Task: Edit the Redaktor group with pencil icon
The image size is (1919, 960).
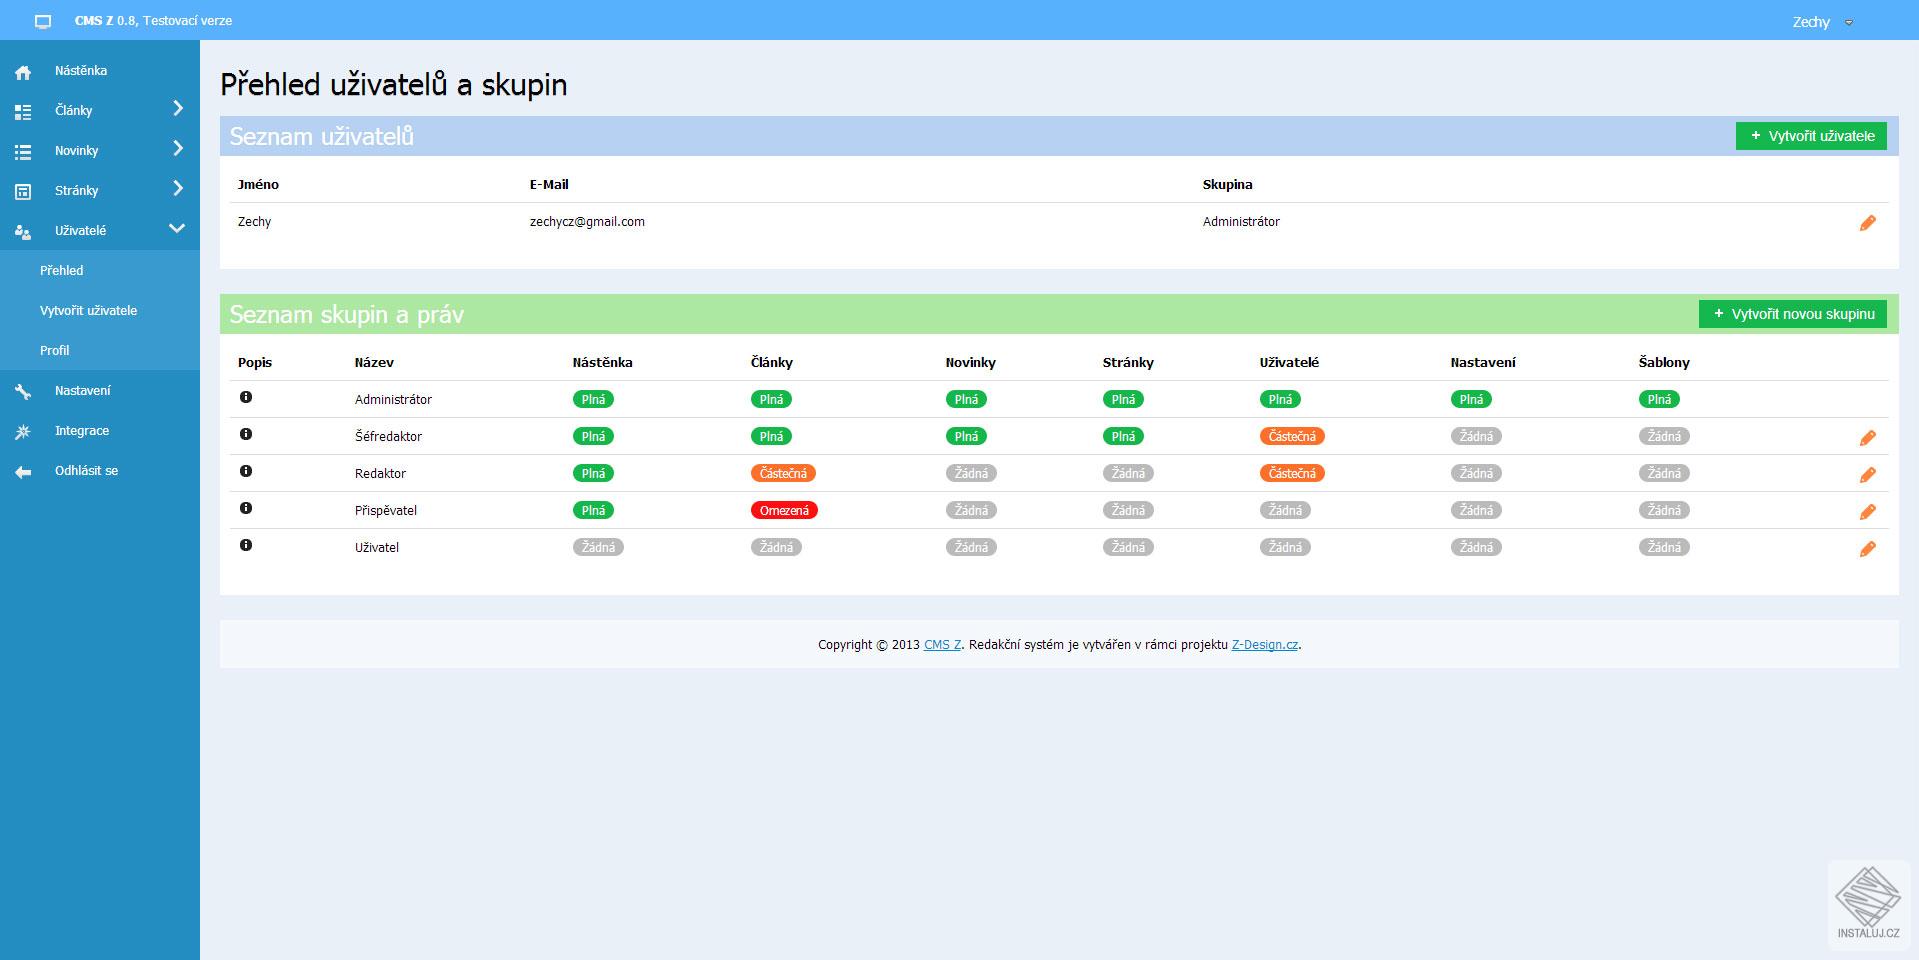Action: 1867,475
